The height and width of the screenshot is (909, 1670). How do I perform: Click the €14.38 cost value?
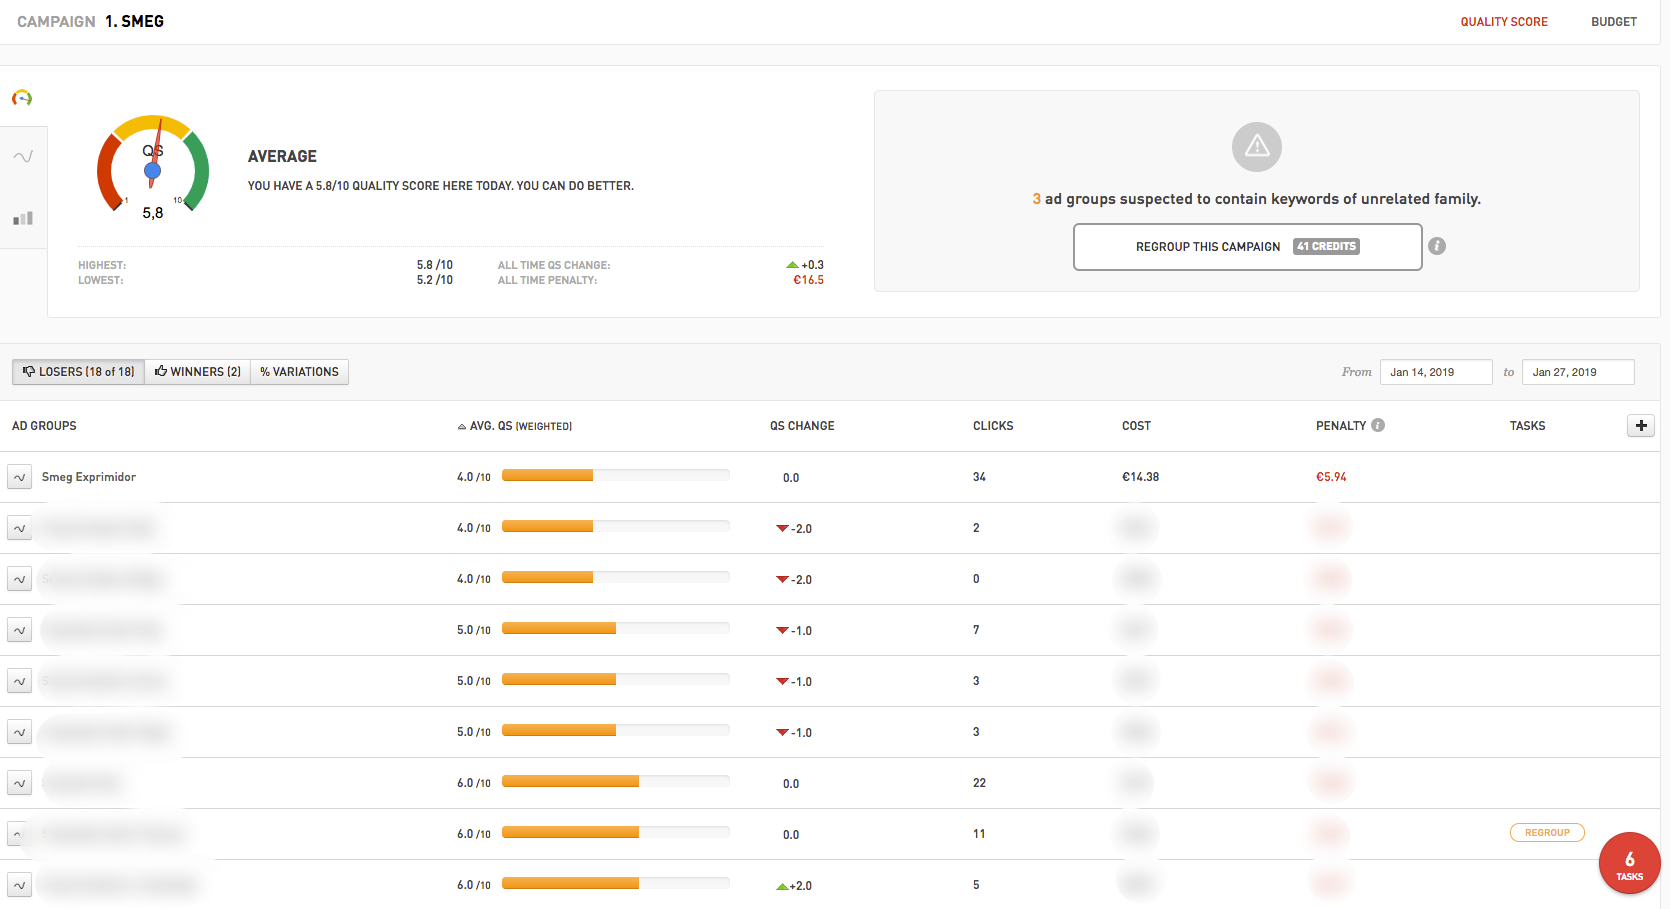point(1140,477)
